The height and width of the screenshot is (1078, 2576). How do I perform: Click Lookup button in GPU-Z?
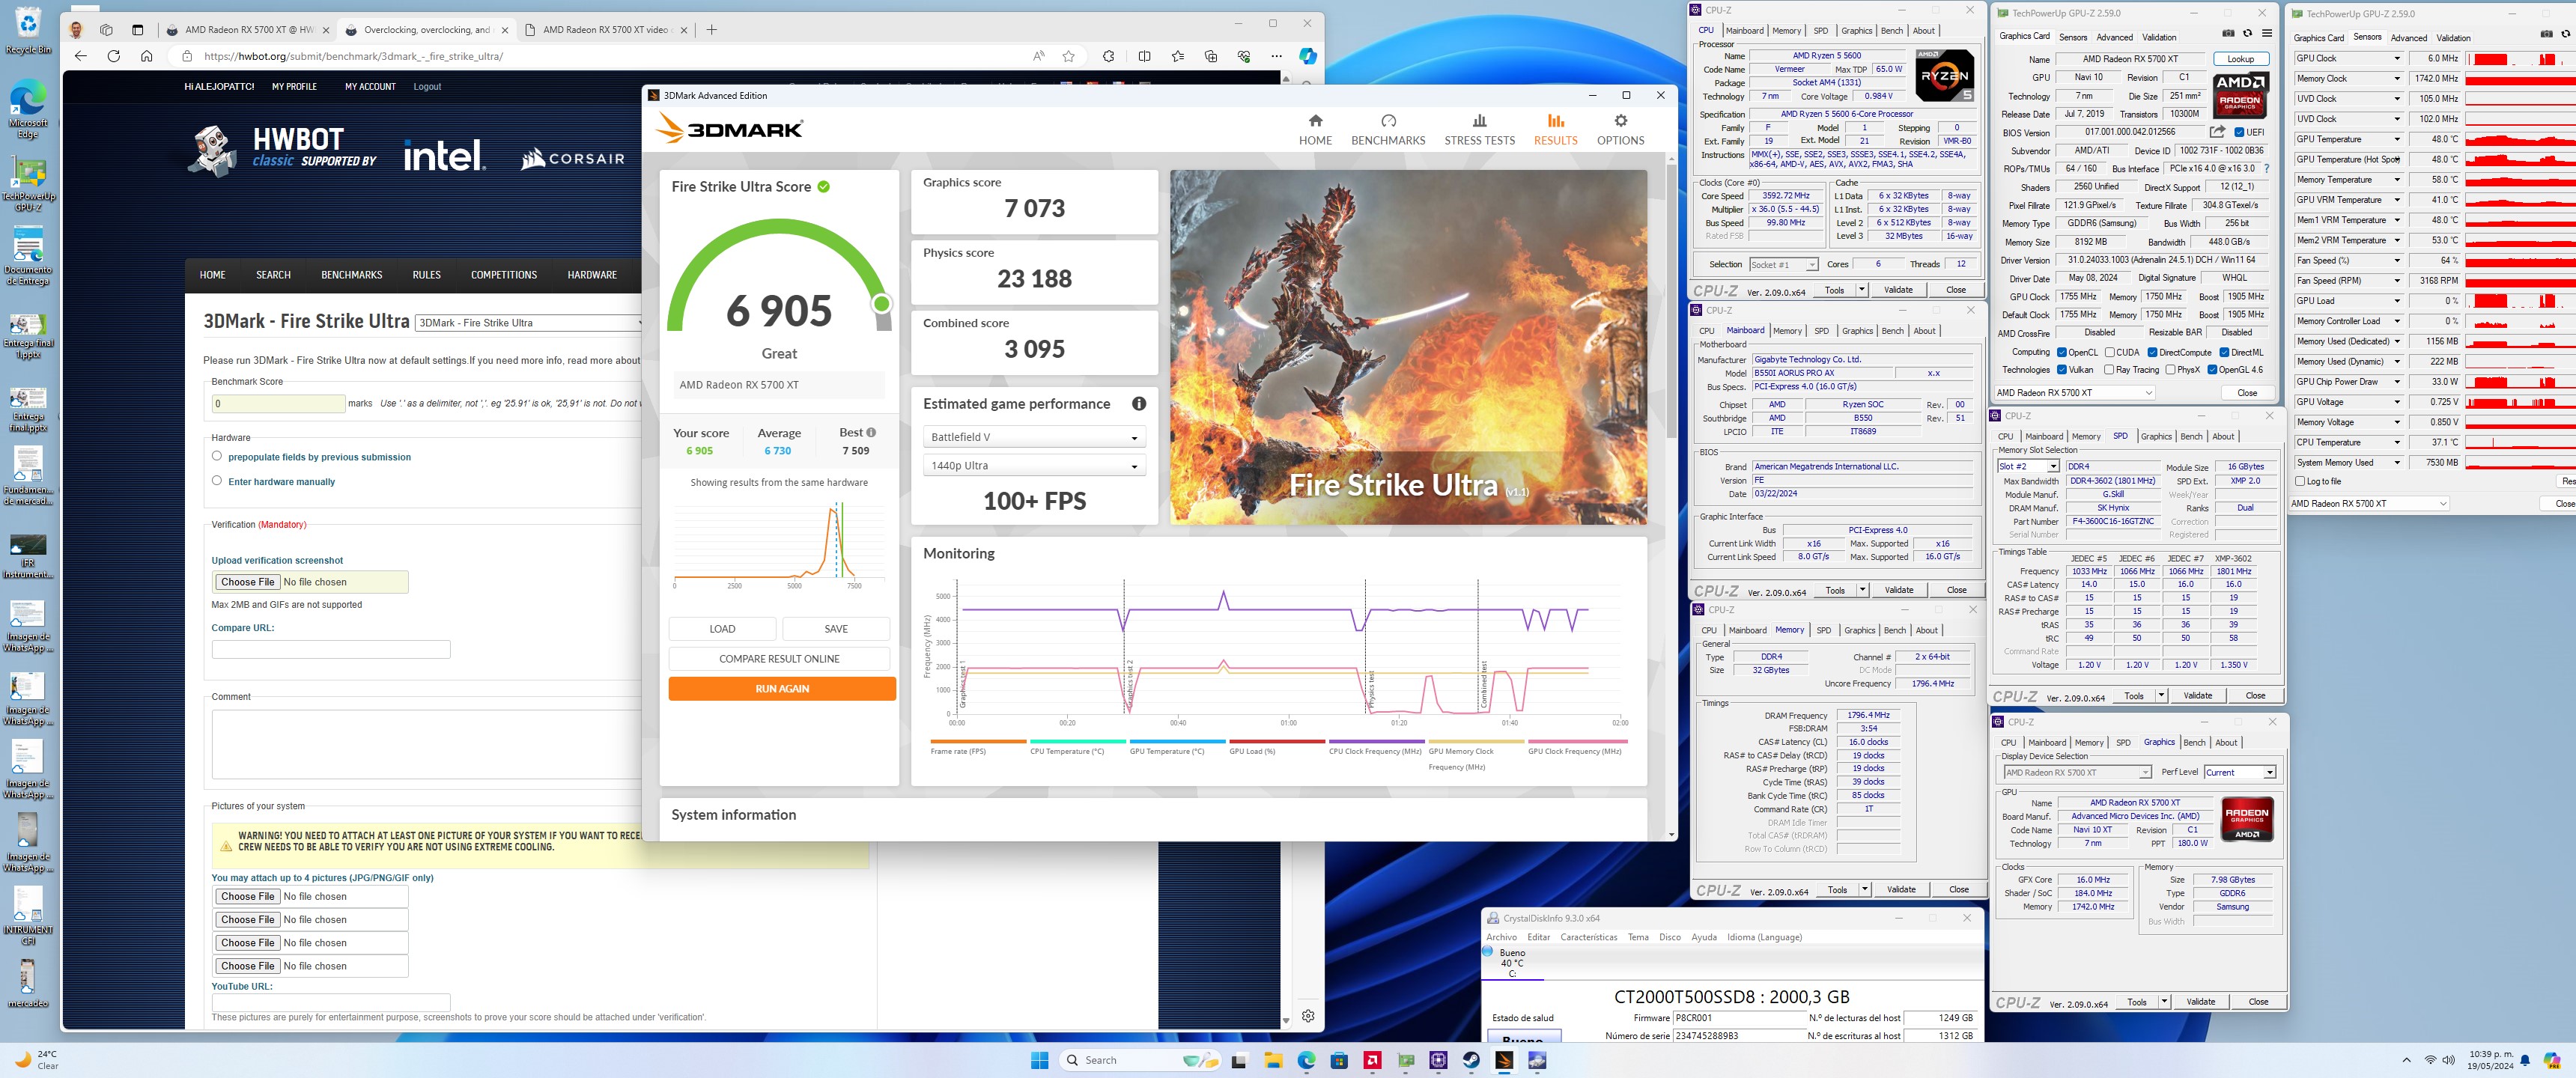pos(2240,59)
